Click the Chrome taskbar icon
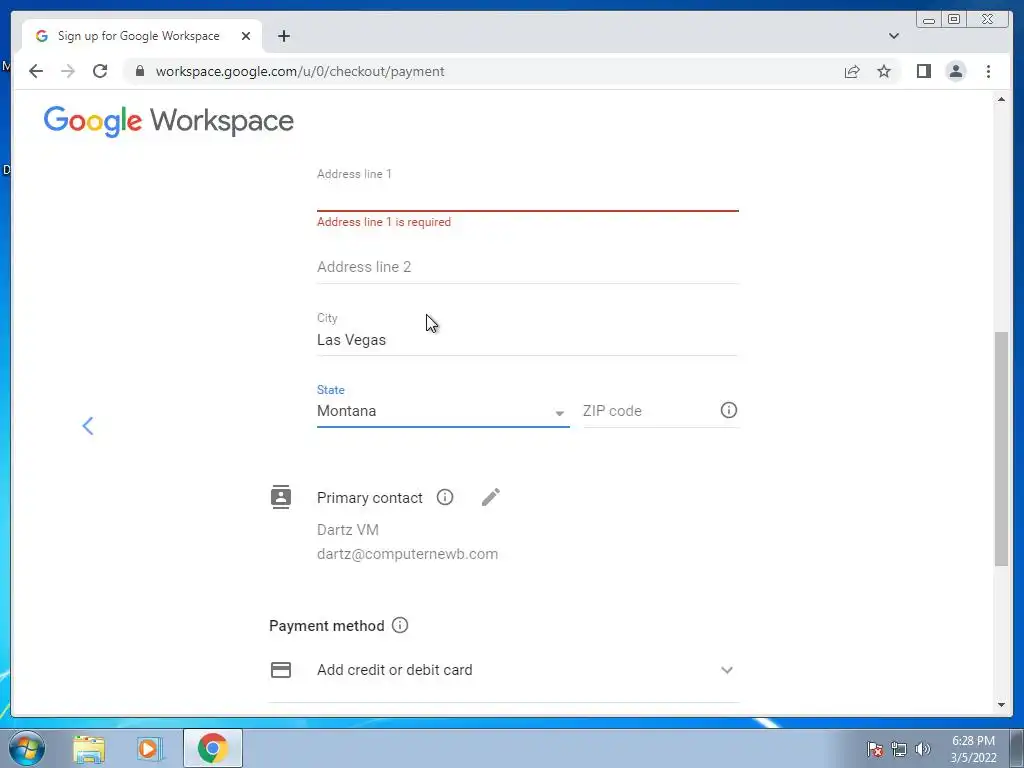Image resolution: width=1024 pixels, height=768 pixels. (x=213, y=748)
